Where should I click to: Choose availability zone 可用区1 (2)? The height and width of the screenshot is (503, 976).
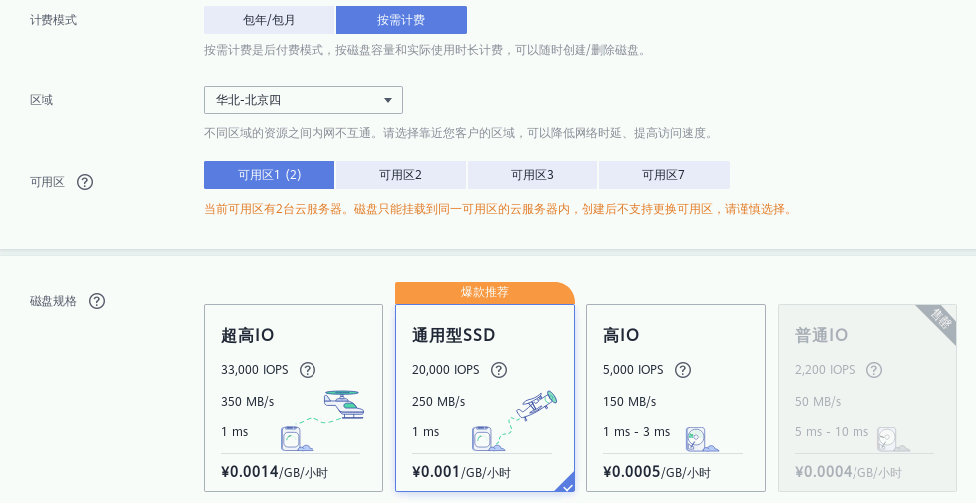[x=269, y=175]
